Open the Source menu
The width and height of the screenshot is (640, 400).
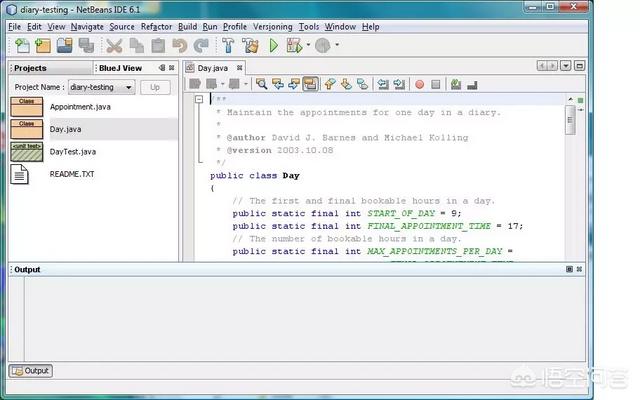[x=122, y=27]
